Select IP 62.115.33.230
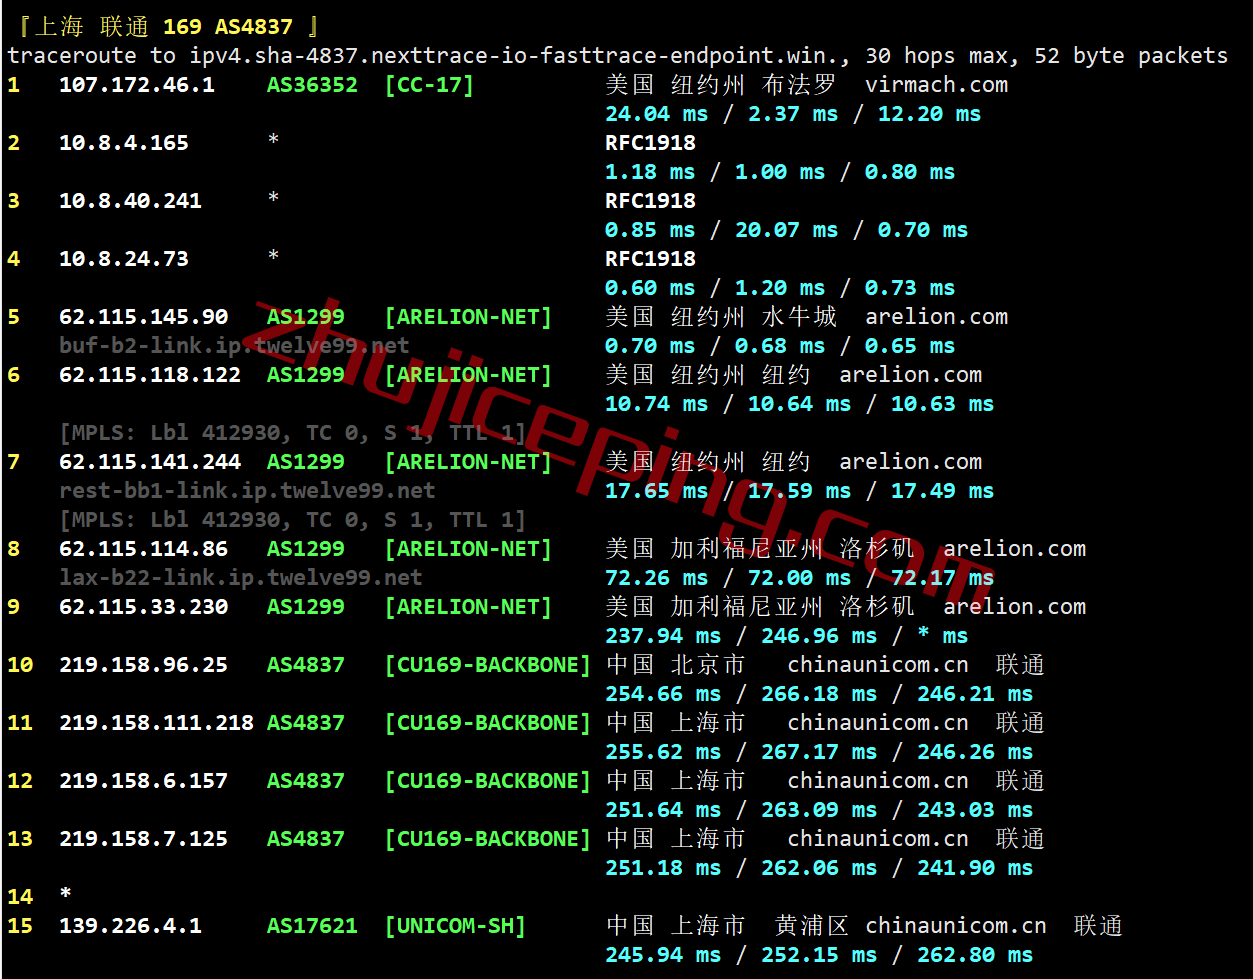The image size is (1253, 979). point(143,607)
